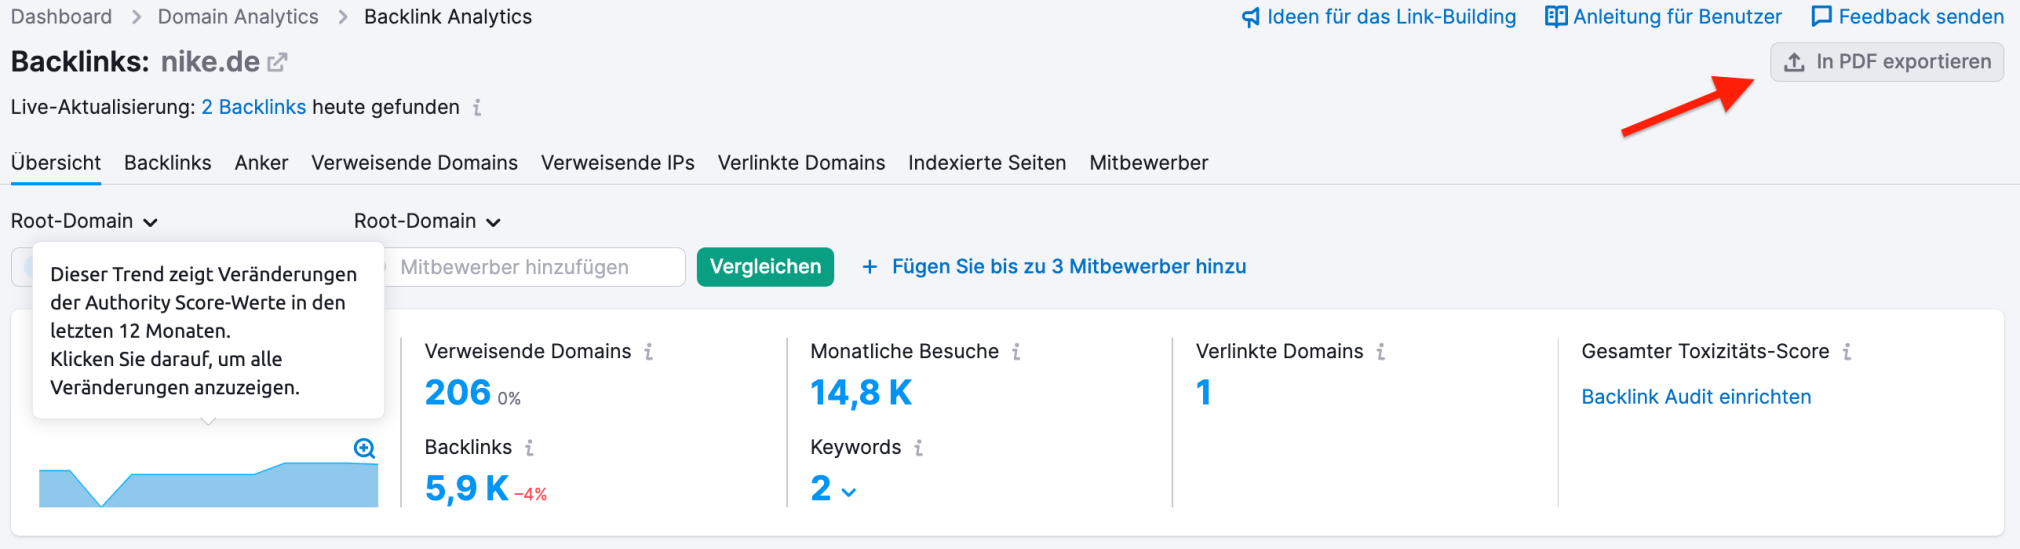The width and height of the screenshot is (2020, 549).
Task: Go to Domain Analytics breadcrumb
Action: pos(238,17)
